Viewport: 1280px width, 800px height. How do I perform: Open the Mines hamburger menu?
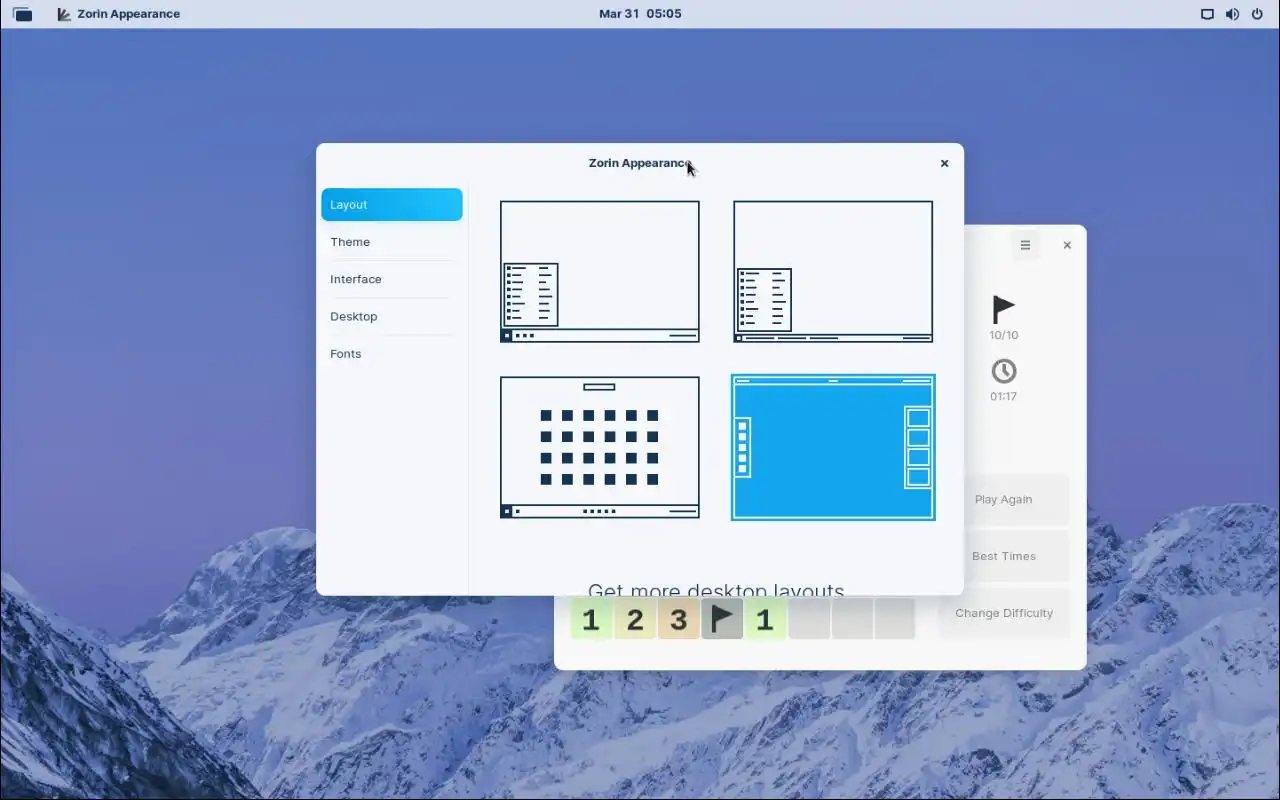click(x=1025, y=245)
